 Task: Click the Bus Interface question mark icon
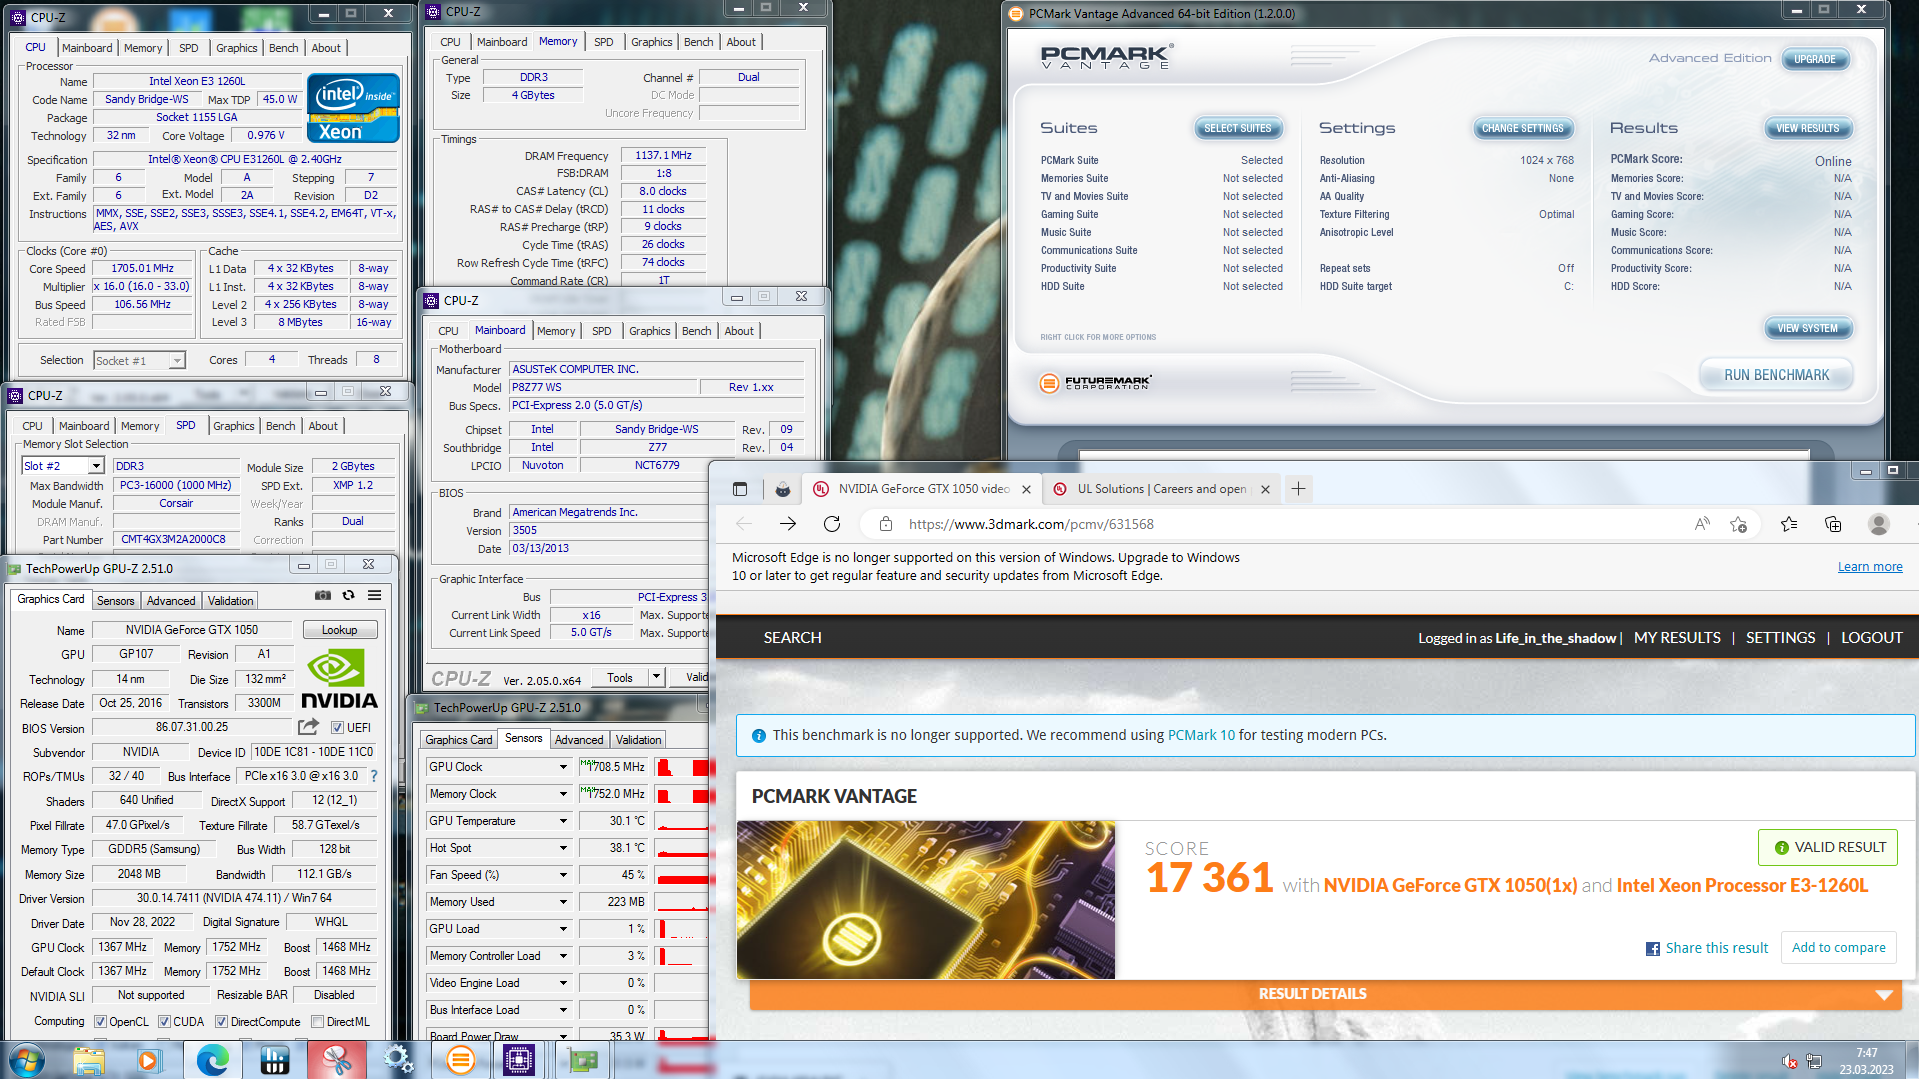374,776
